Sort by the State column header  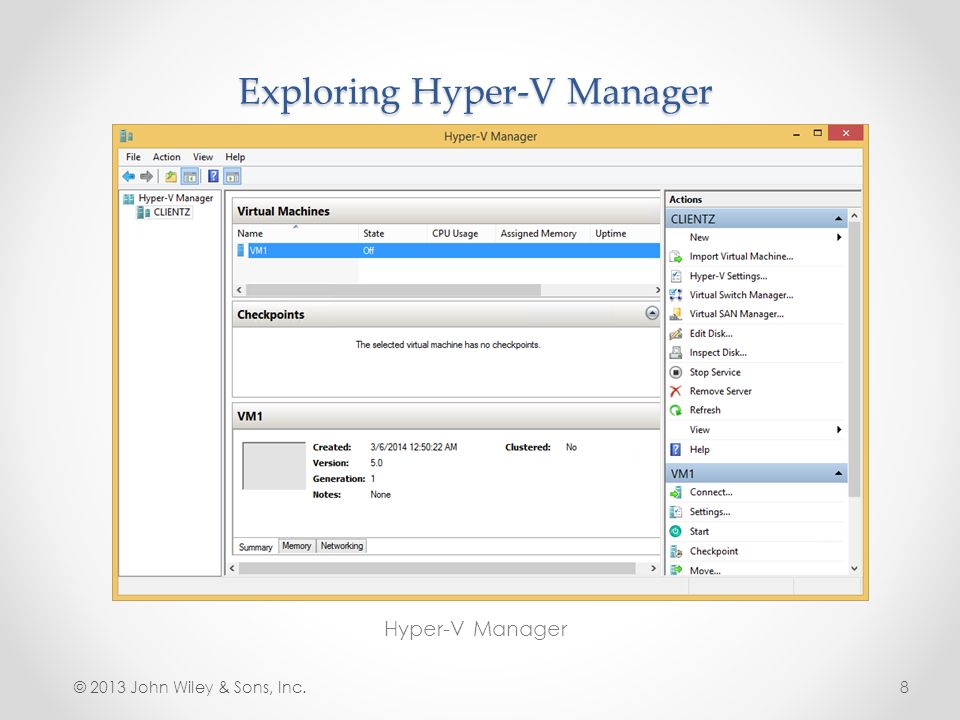[393, 233]
